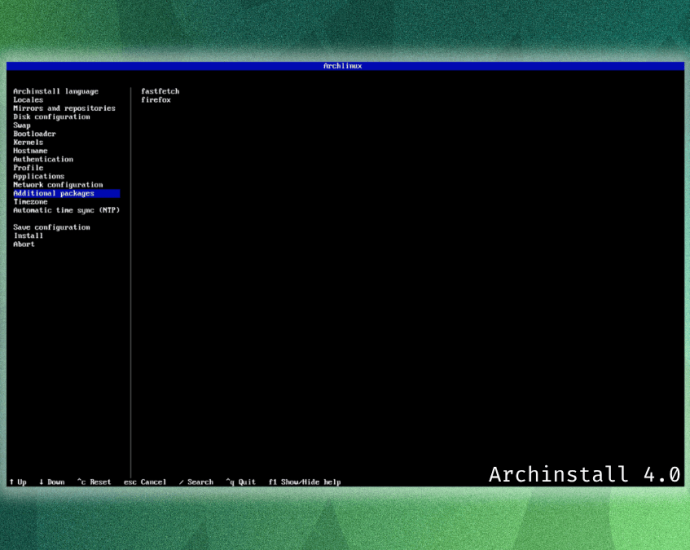Image resolution: width=690 pixels, height=550 pixels.
Task: Click the Abort option
Action: click(x=24, y=244)
